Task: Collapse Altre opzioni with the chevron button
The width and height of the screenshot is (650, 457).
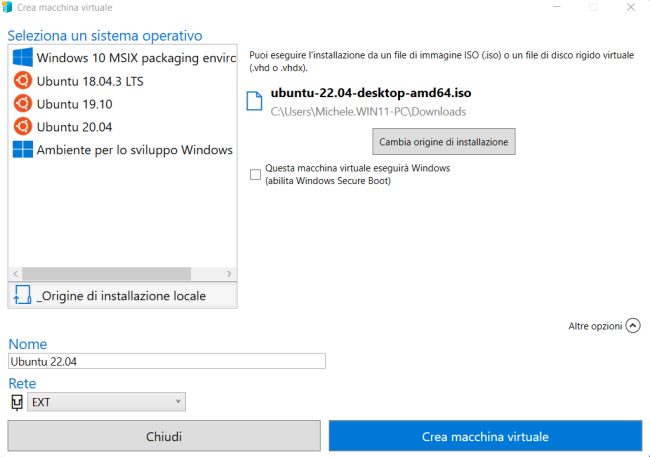Action: [x=633, y=326]
